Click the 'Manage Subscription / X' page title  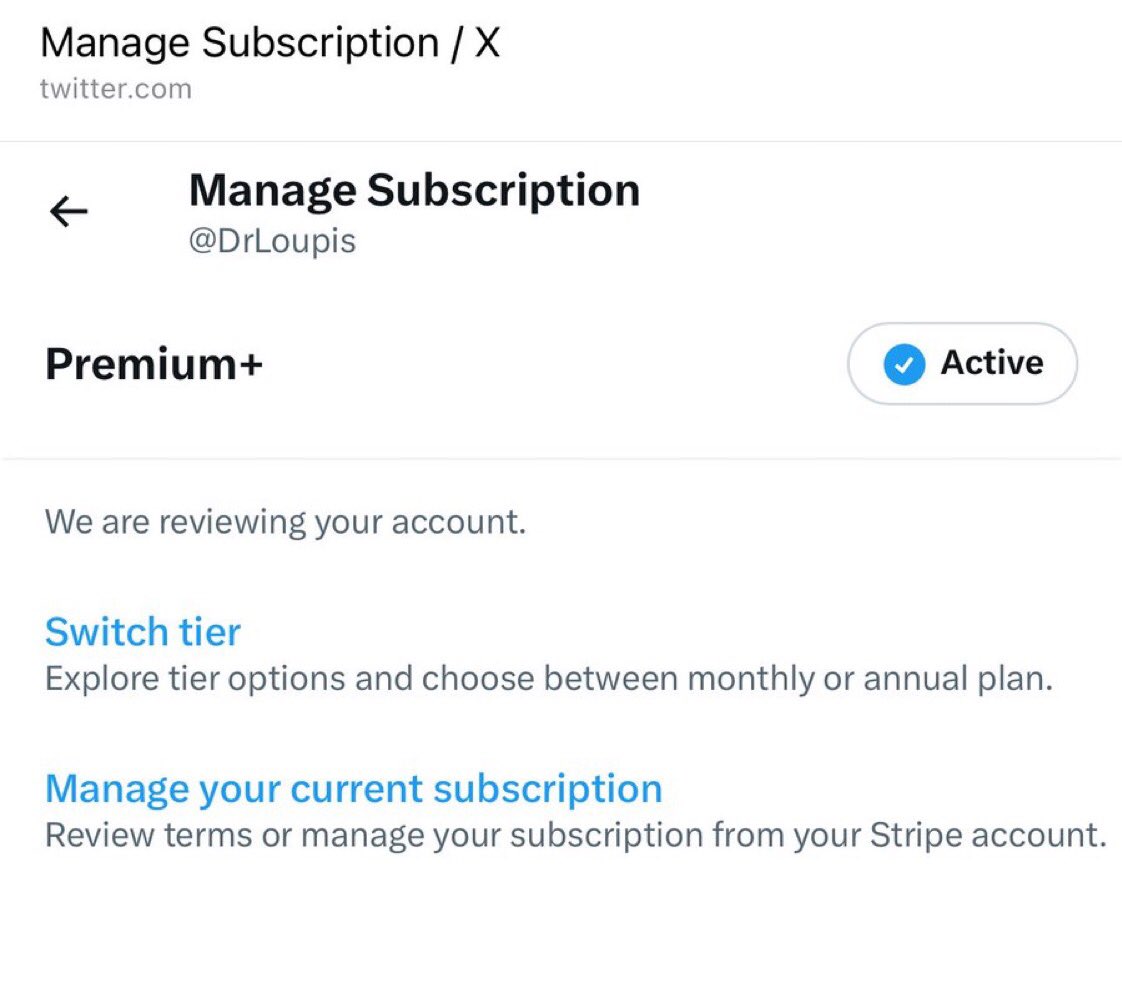tap(269, 43)
